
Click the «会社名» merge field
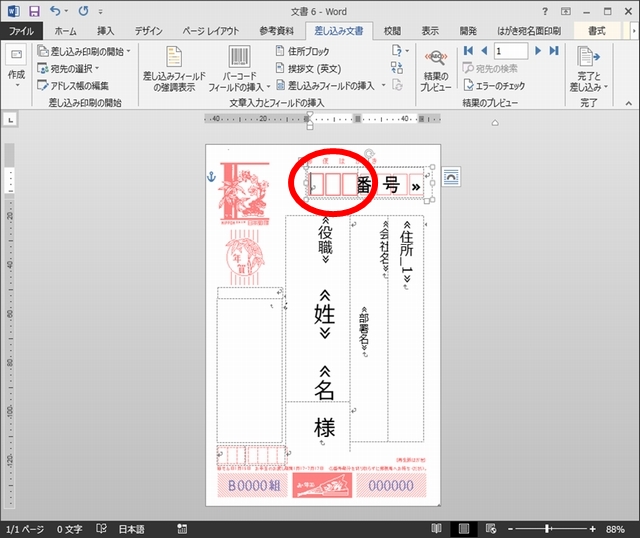point(384,248)
